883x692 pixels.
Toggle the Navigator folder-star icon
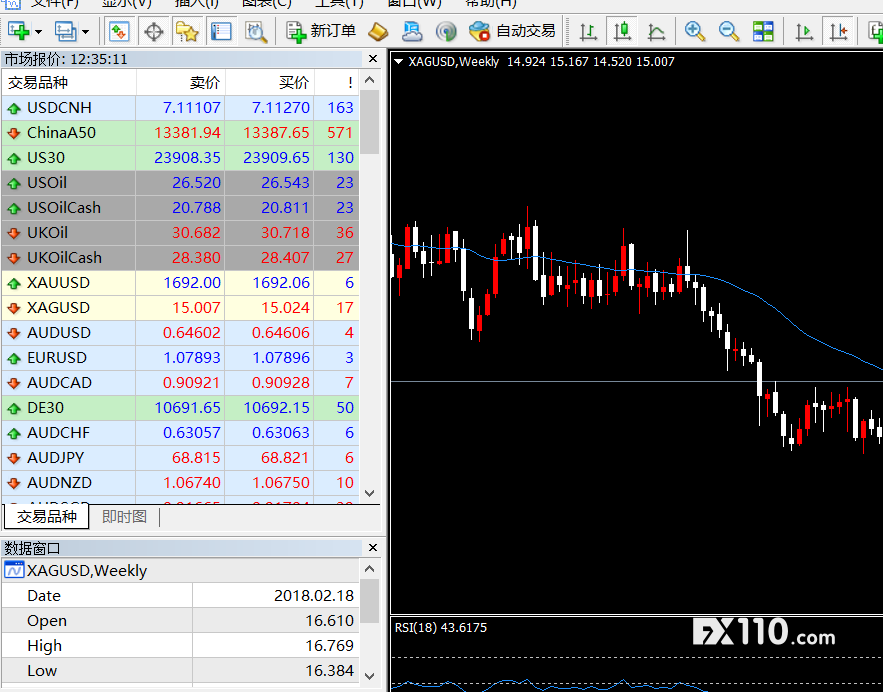(187, 32)
